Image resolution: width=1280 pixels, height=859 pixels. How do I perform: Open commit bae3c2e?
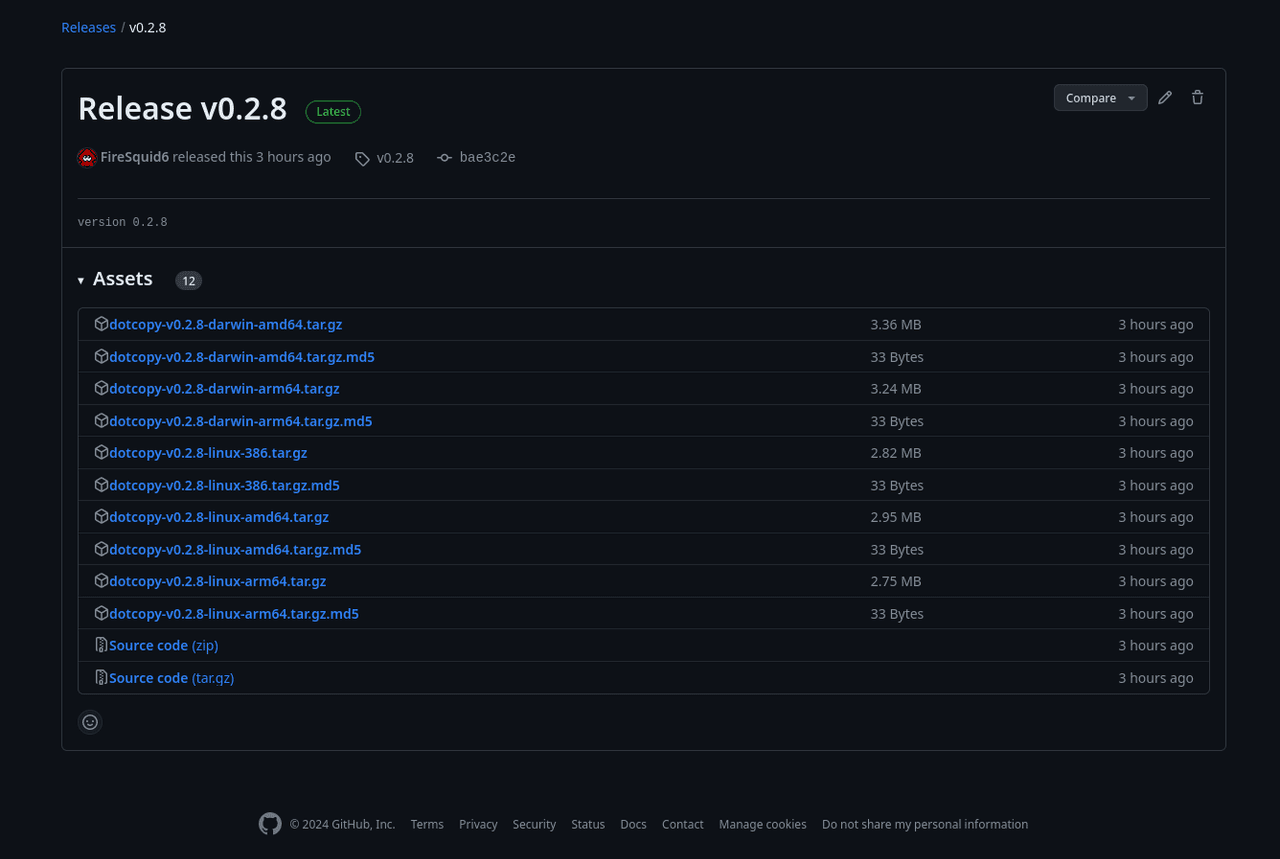(x=487, y=157)
